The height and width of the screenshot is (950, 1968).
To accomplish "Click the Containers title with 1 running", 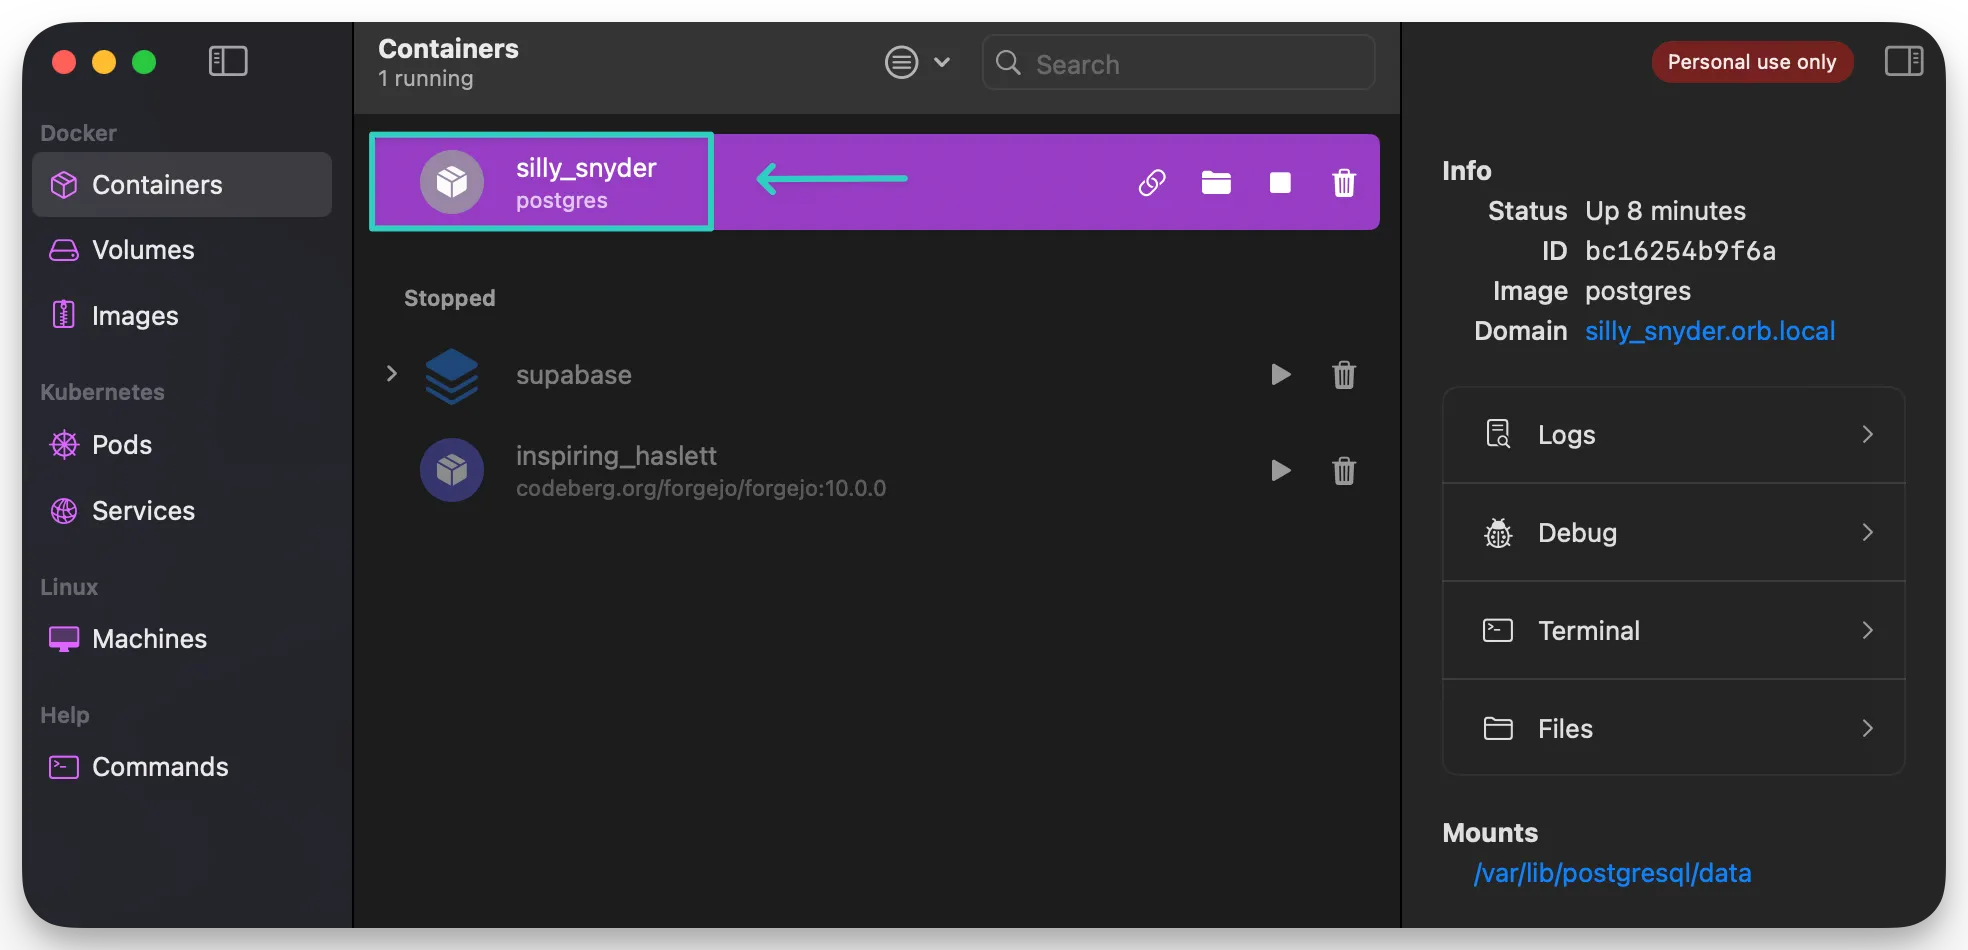I will pyautogui.click(x=448, y=62).
